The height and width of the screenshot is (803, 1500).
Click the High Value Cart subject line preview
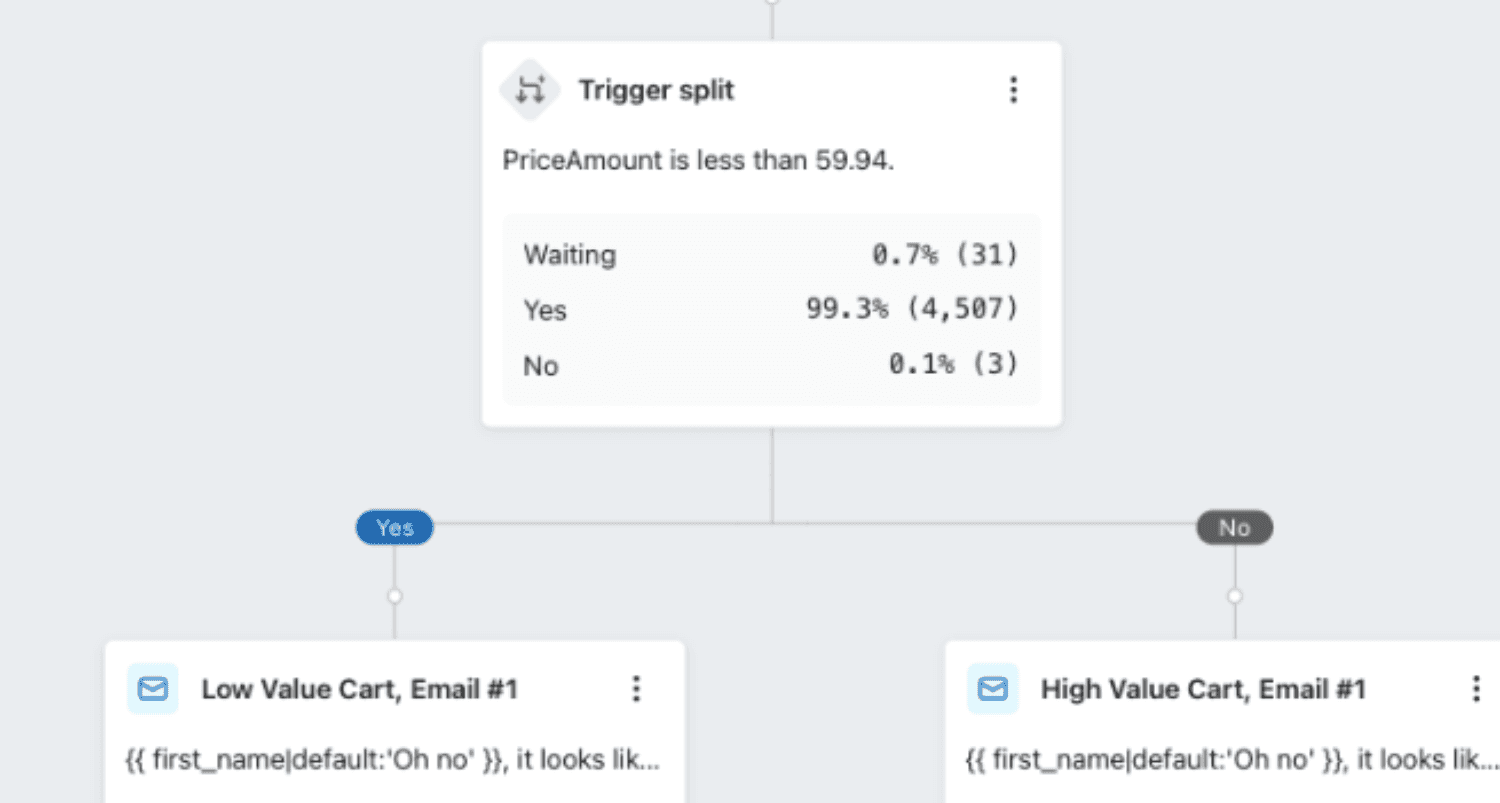[1232, 760]
